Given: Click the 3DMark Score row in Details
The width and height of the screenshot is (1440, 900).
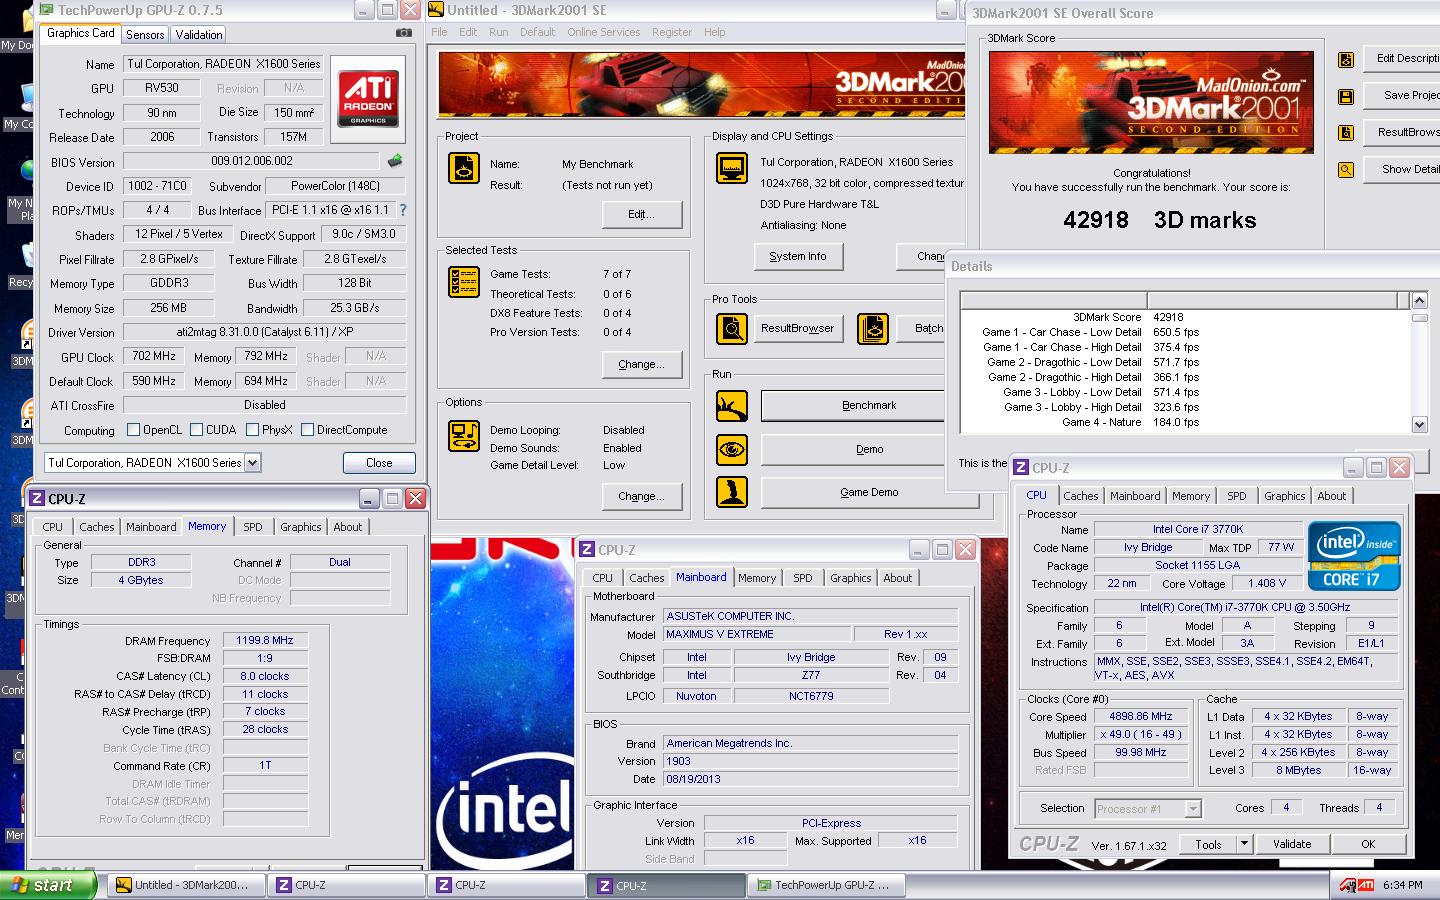Looking at the screenshot, I should coord(1184,317).
